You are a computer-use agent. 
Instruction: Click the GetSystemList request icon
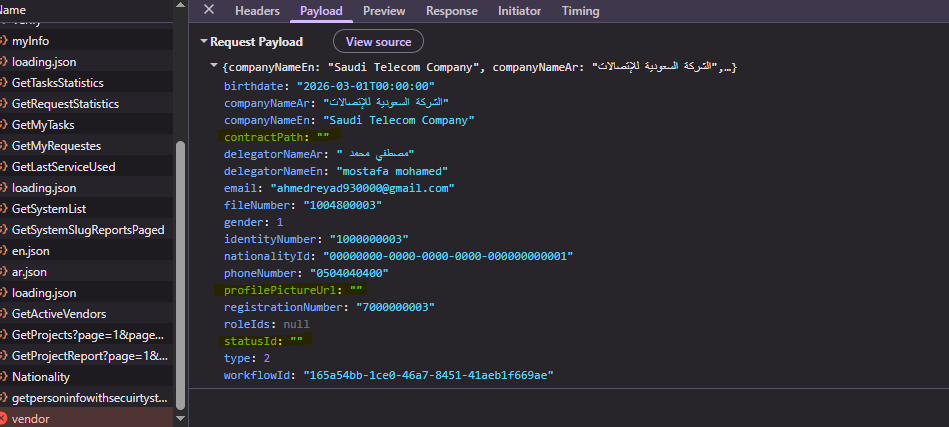click(x=3, y=209)
